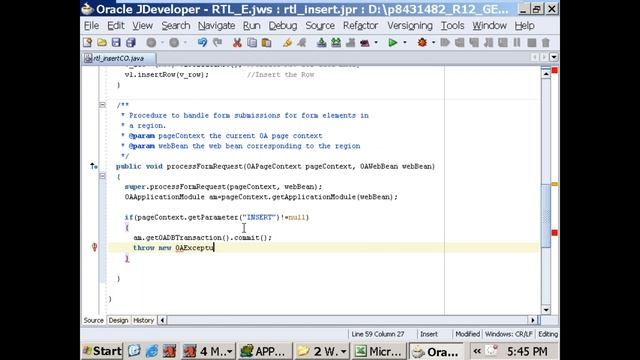The height and width of the screenshot is (360, 640).
Task: Click the Copy toolbar icon
Action: 252,42
